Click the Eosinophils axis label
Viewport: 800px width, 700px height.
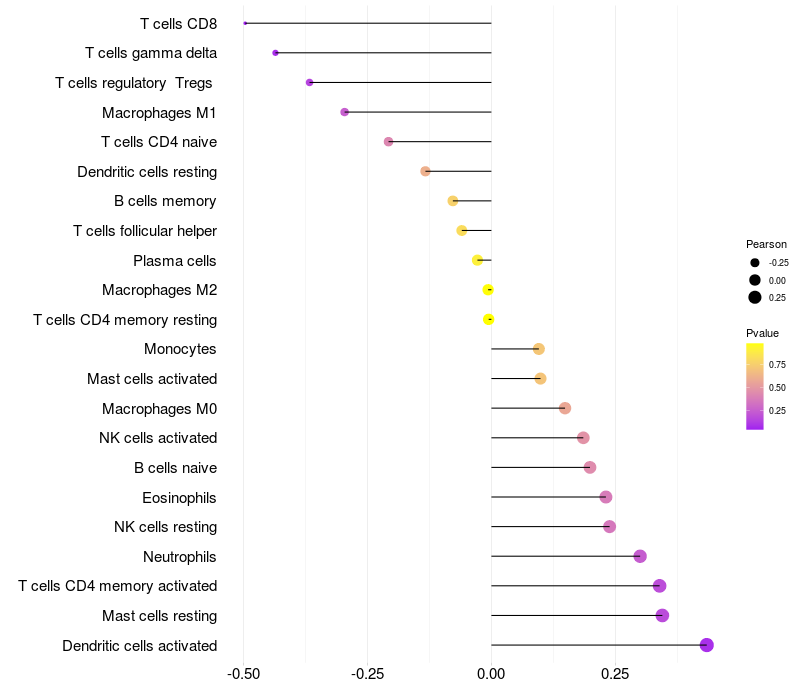pyautogui.click(x=180, y=497)
